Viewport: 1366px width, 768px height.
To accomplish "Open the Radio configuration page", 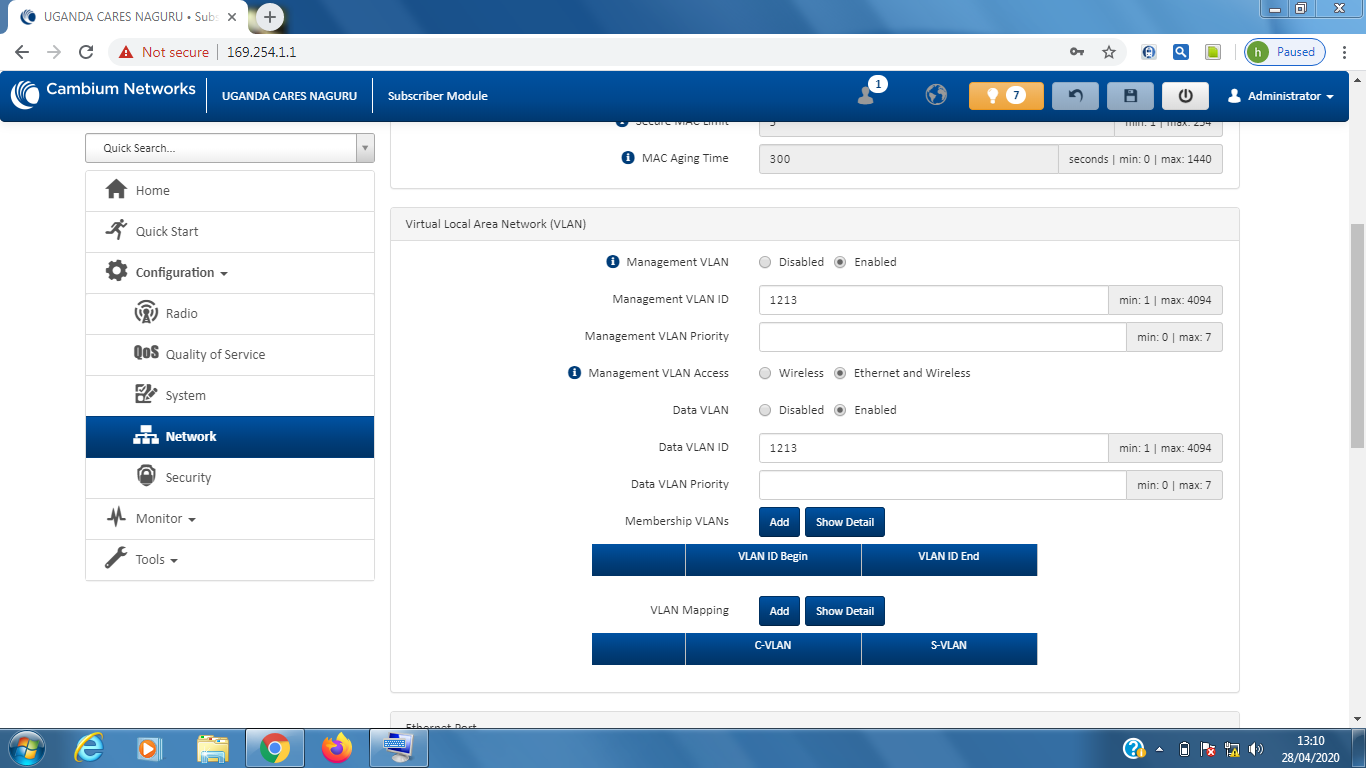I will click(181, 314).
